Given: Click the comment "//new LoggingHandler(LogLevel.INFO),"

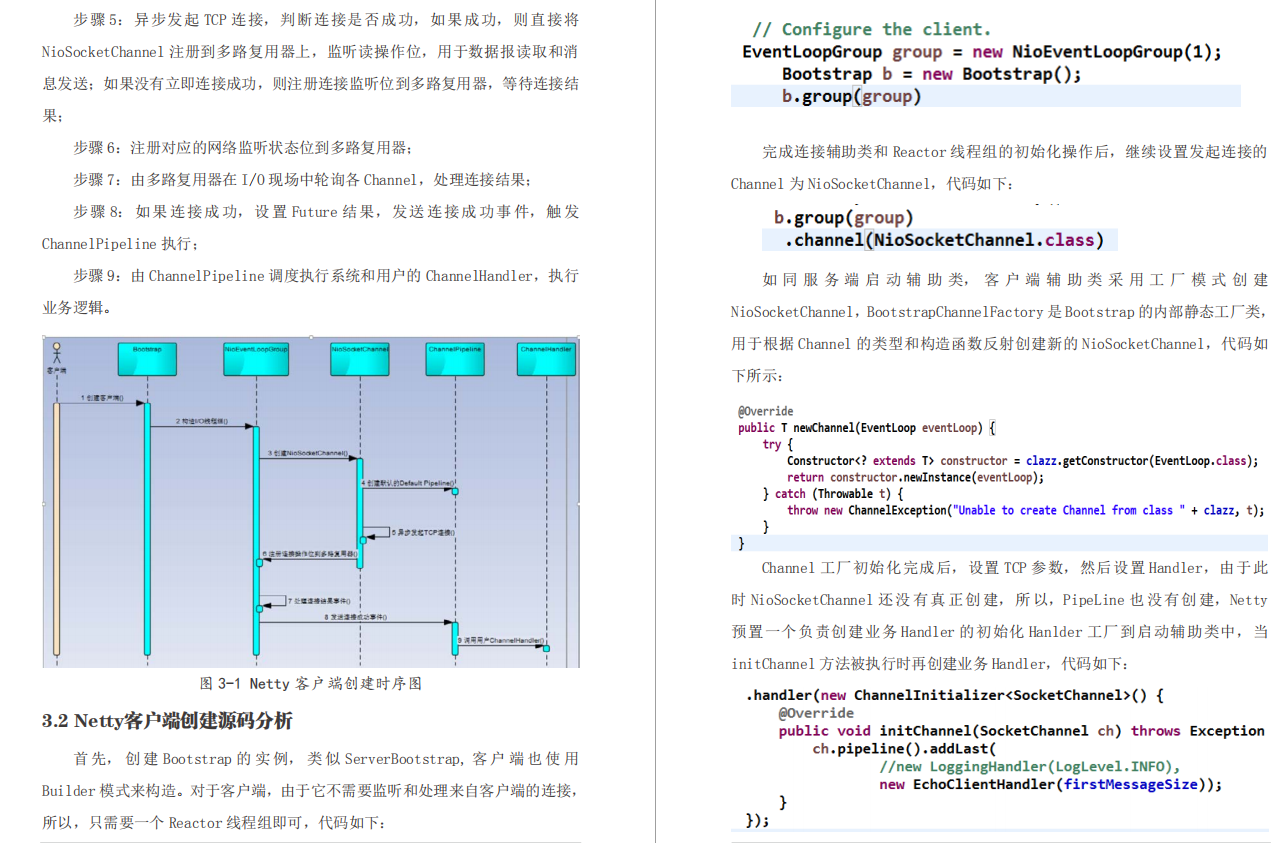Looking at the screenshot, I should (x=1030, y=767).
